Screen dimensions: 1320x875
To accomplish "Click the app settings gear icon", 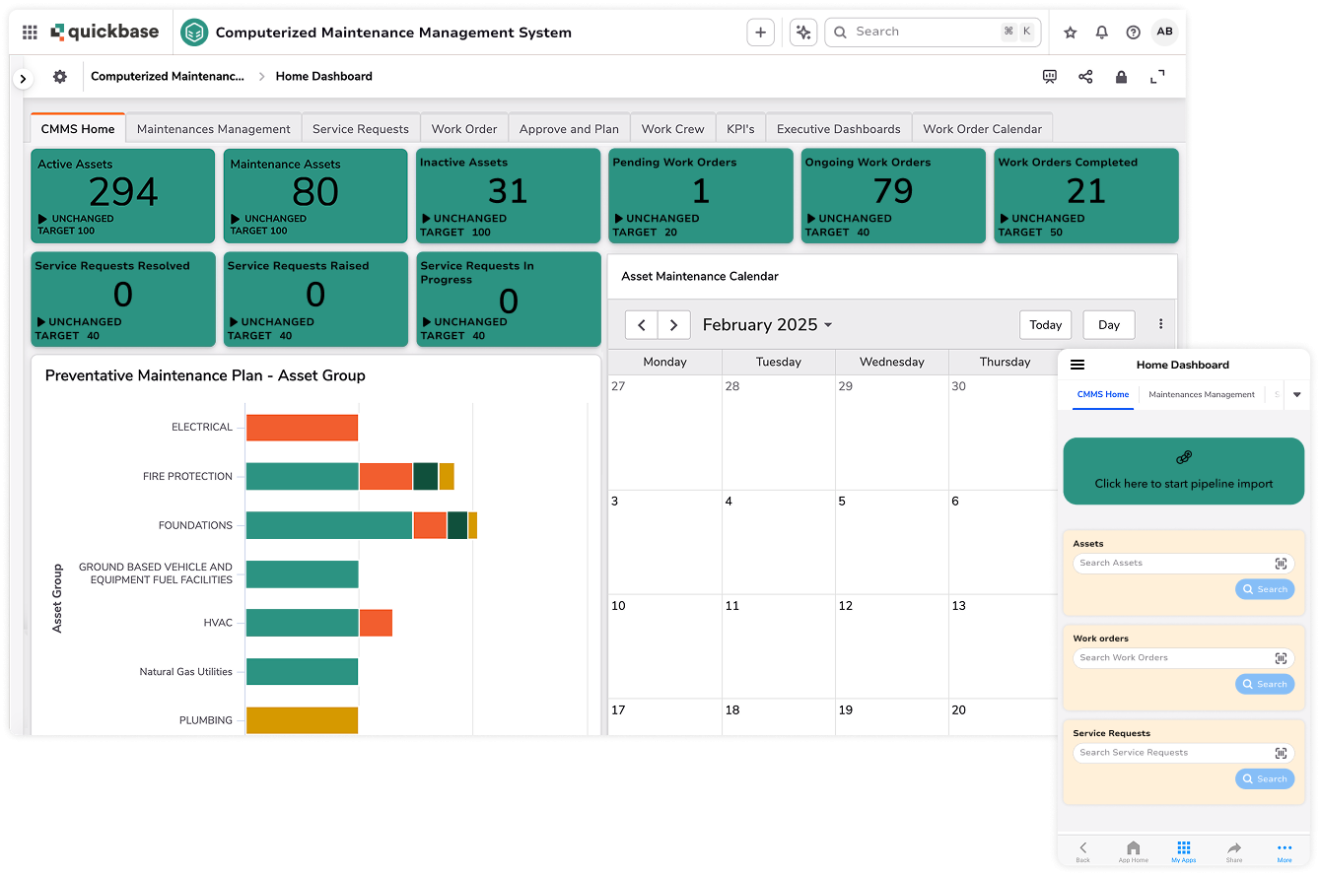I will [57, 76].
